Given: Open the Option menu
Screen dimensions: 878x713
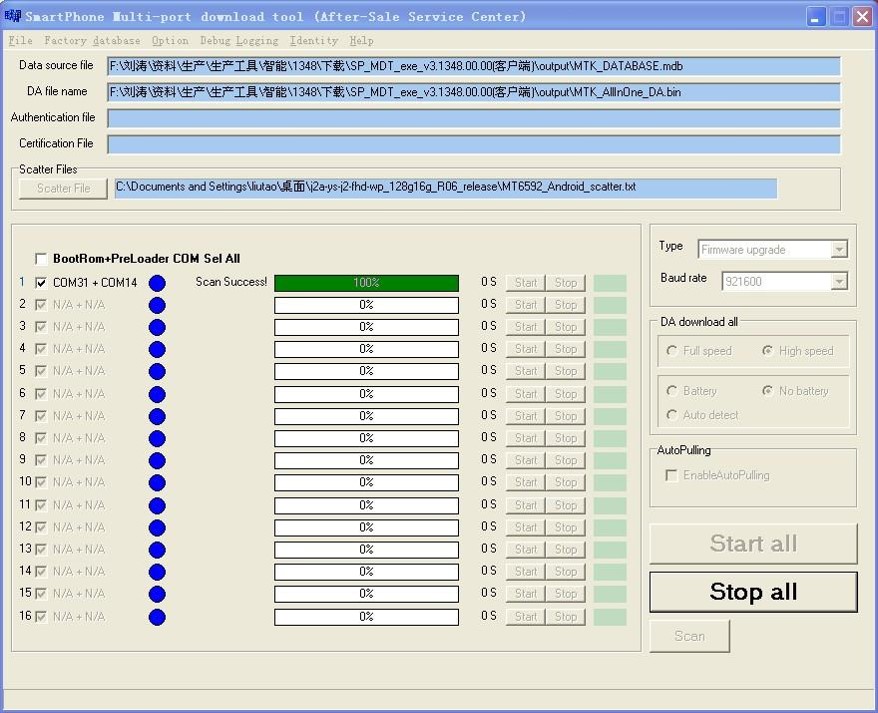Looking at the screenshot, I should (x=170, y=41).
